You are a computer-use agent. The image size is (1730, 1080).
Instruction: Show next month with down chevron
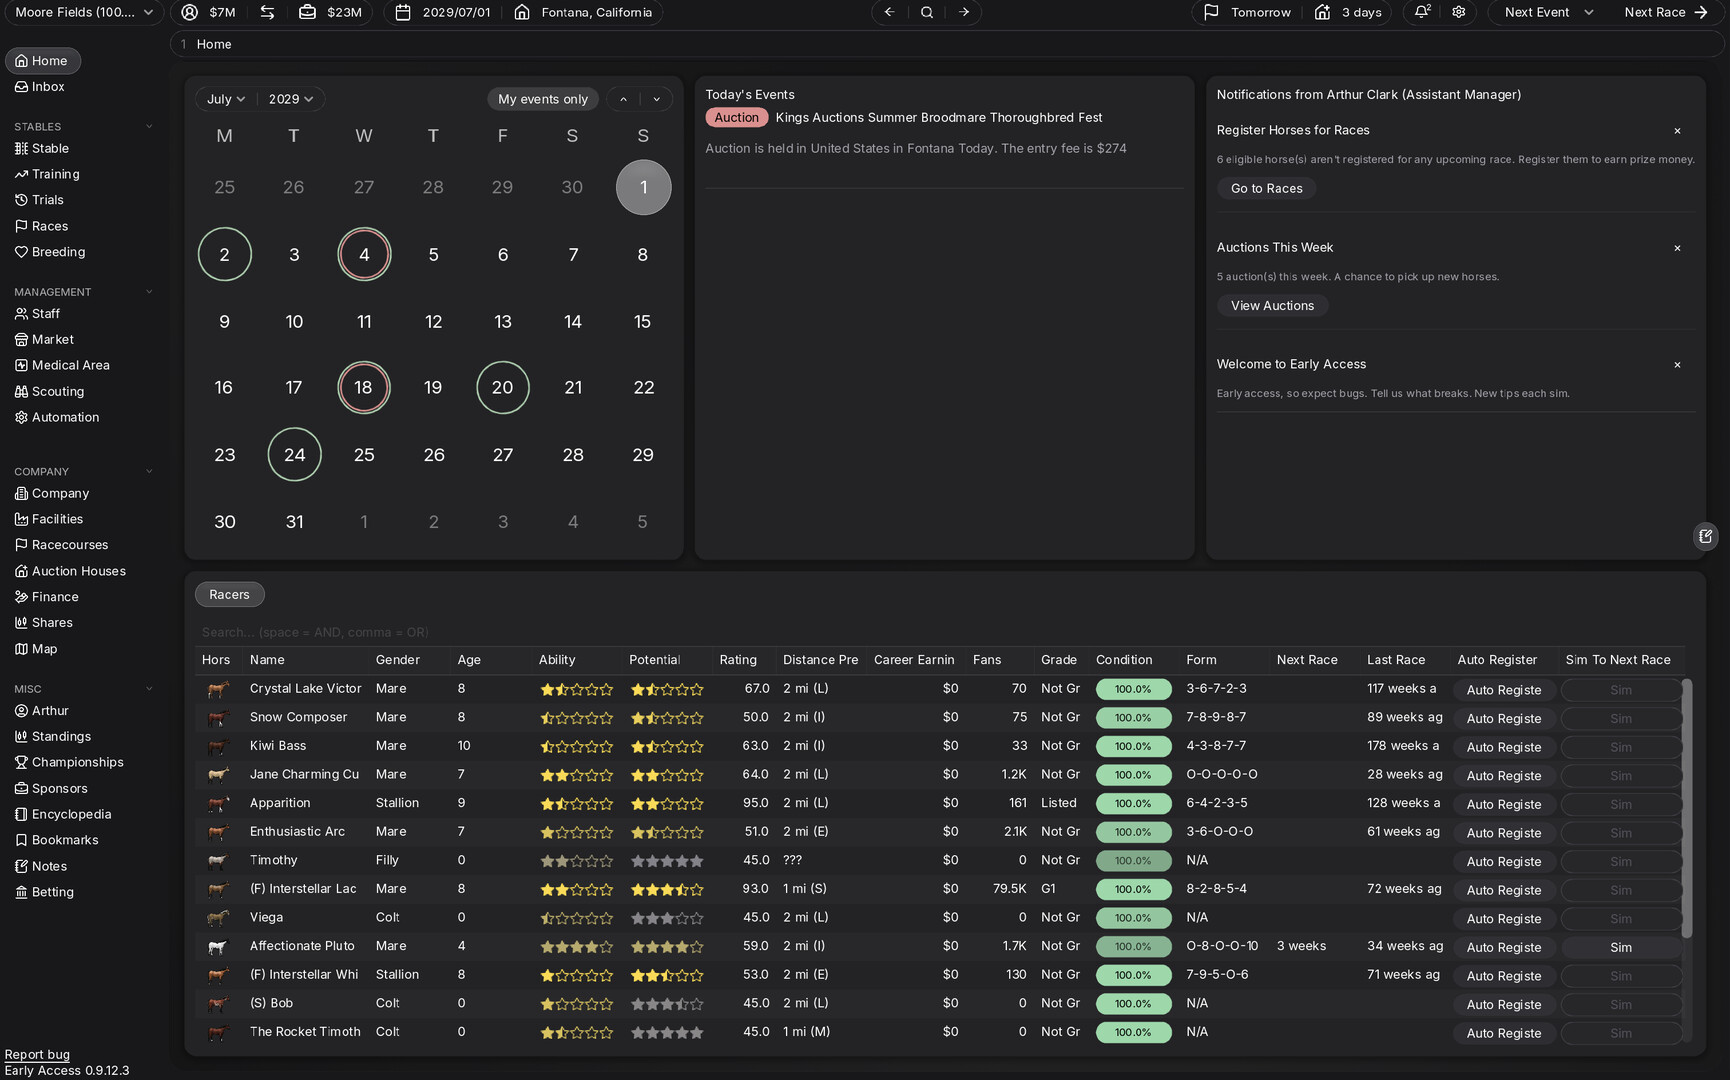point(656,99)
